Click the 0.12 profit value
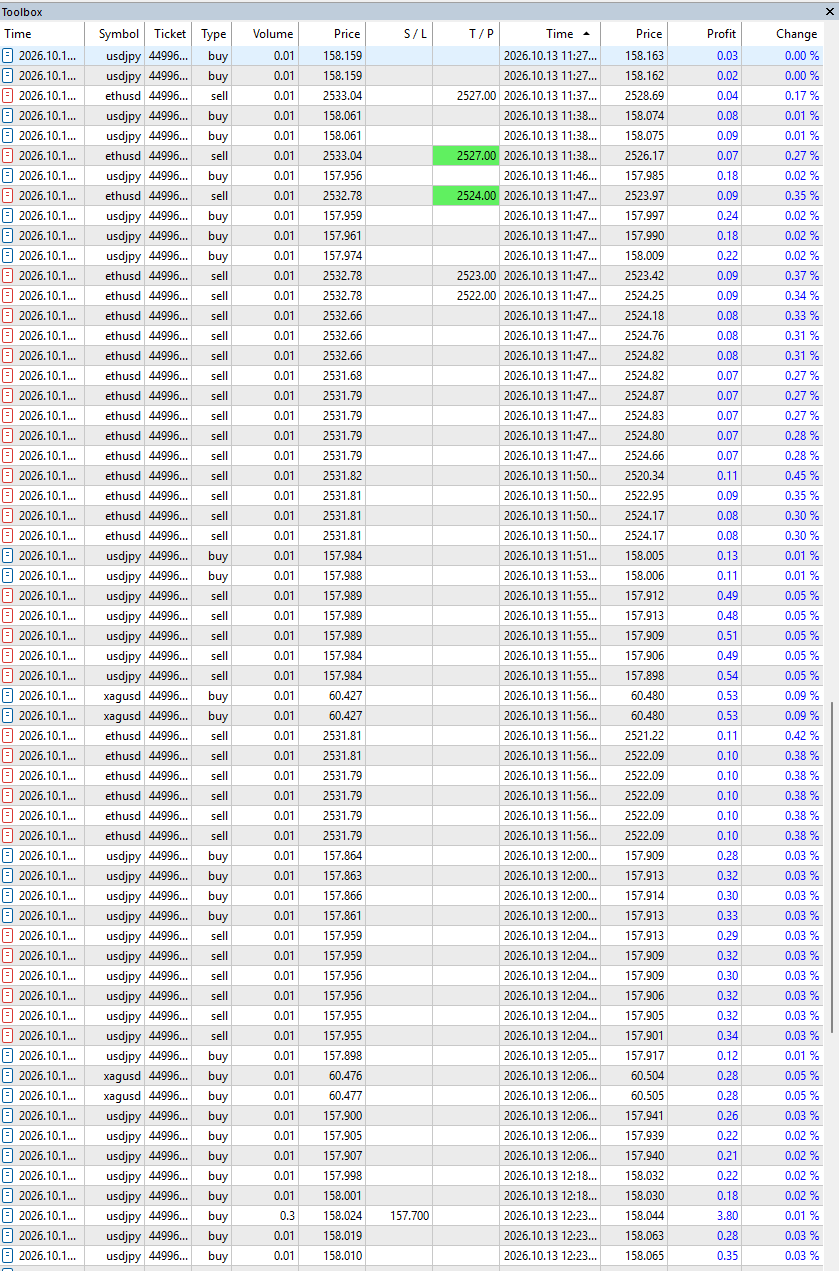This screenshot has width=839, height=1271. (726, 1056)
